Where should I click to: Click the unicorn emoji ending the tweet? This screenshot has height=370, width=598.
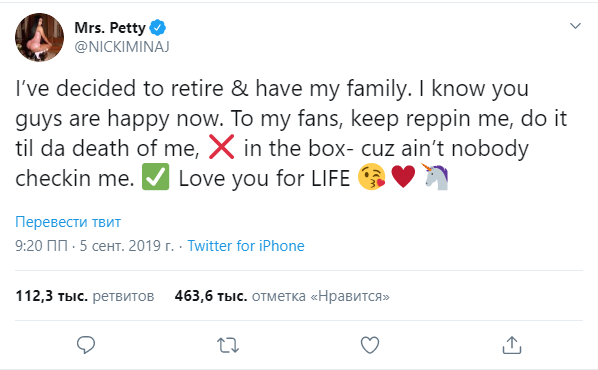[436, 177]
